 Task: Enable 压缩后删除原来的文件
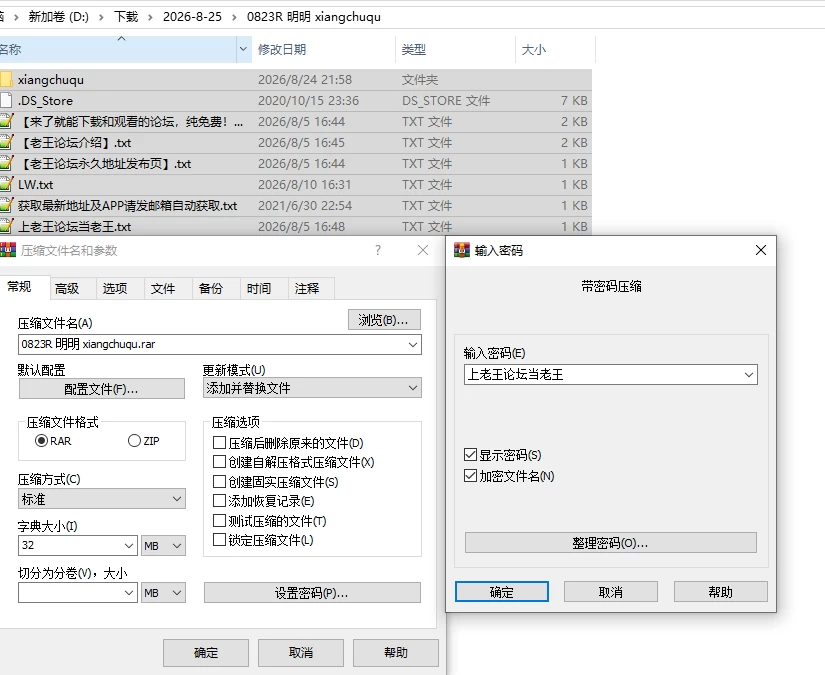click(x=219, y=442)
